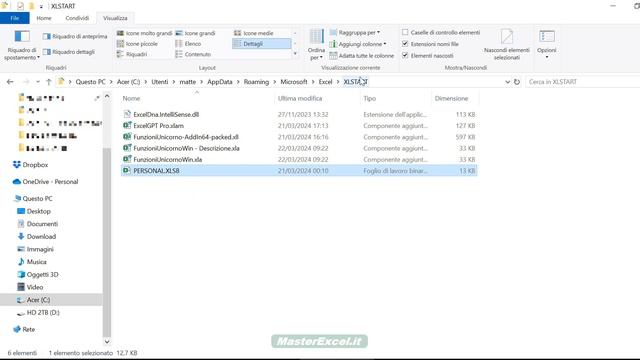Open Ordina per menu

pyautogui.click(x=316, y=45)
